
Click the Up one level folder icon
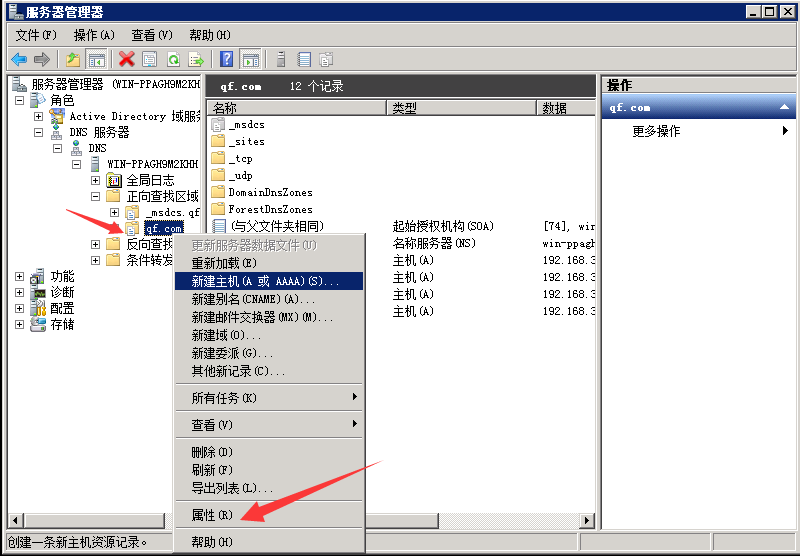tap(73, 60)
